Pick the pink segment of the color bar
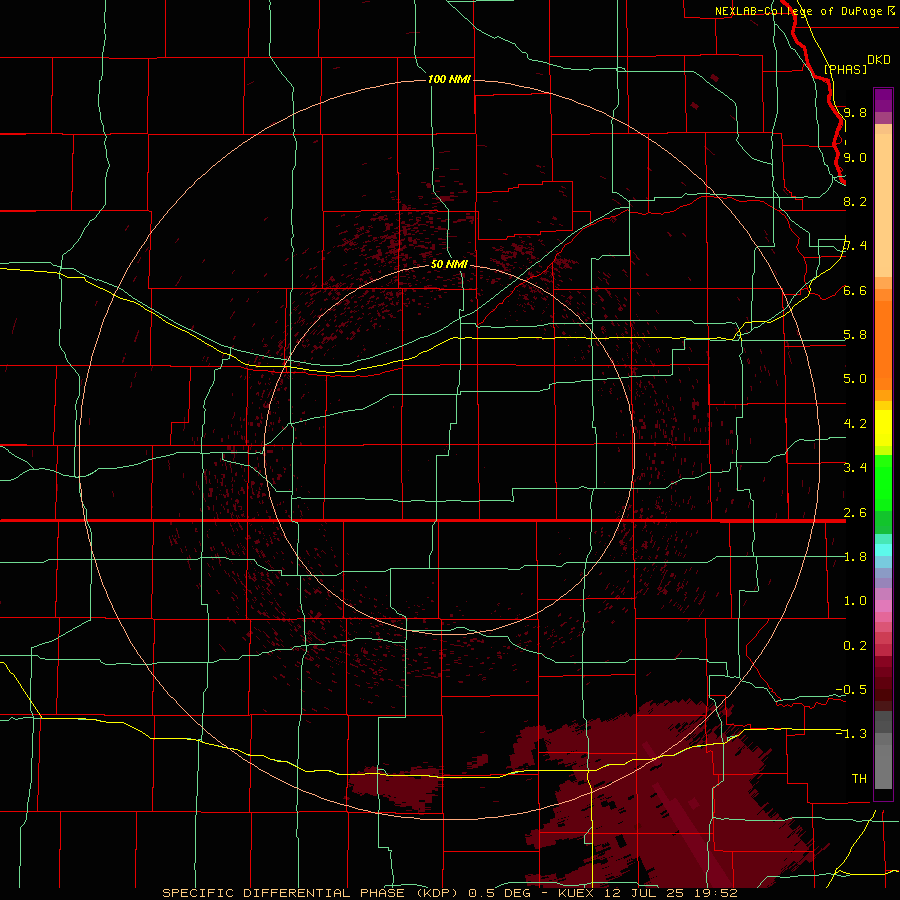The width and height of the screenshot is (900, 900). pos(883,606)
